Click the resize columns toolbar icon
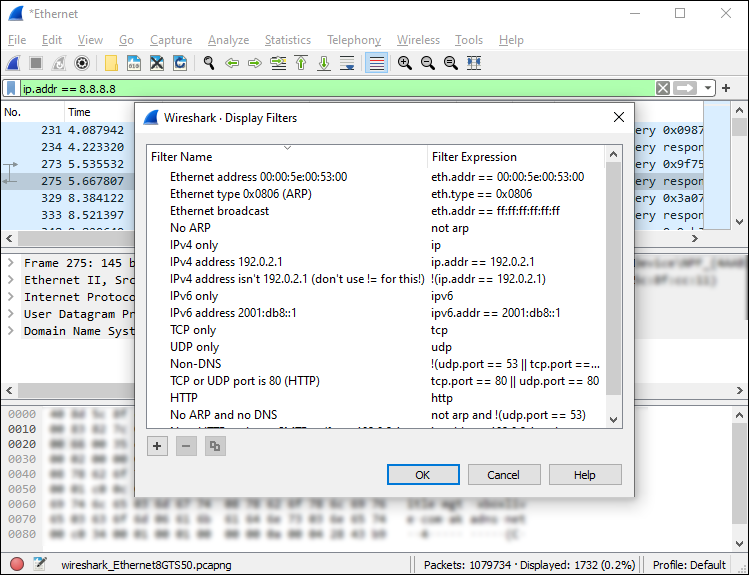Viewport: 749px width, 575px height. coord(474,63)
